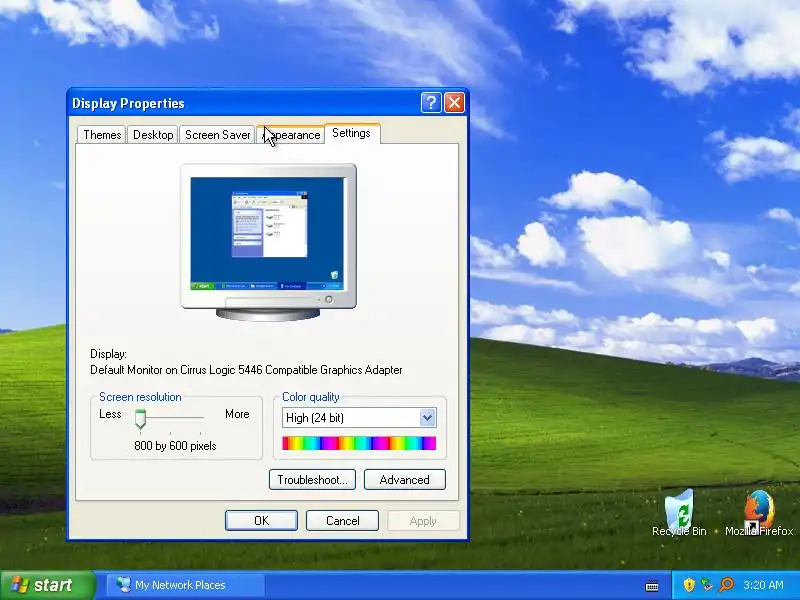Click the orange magnifier tray icon

point(726,585)
